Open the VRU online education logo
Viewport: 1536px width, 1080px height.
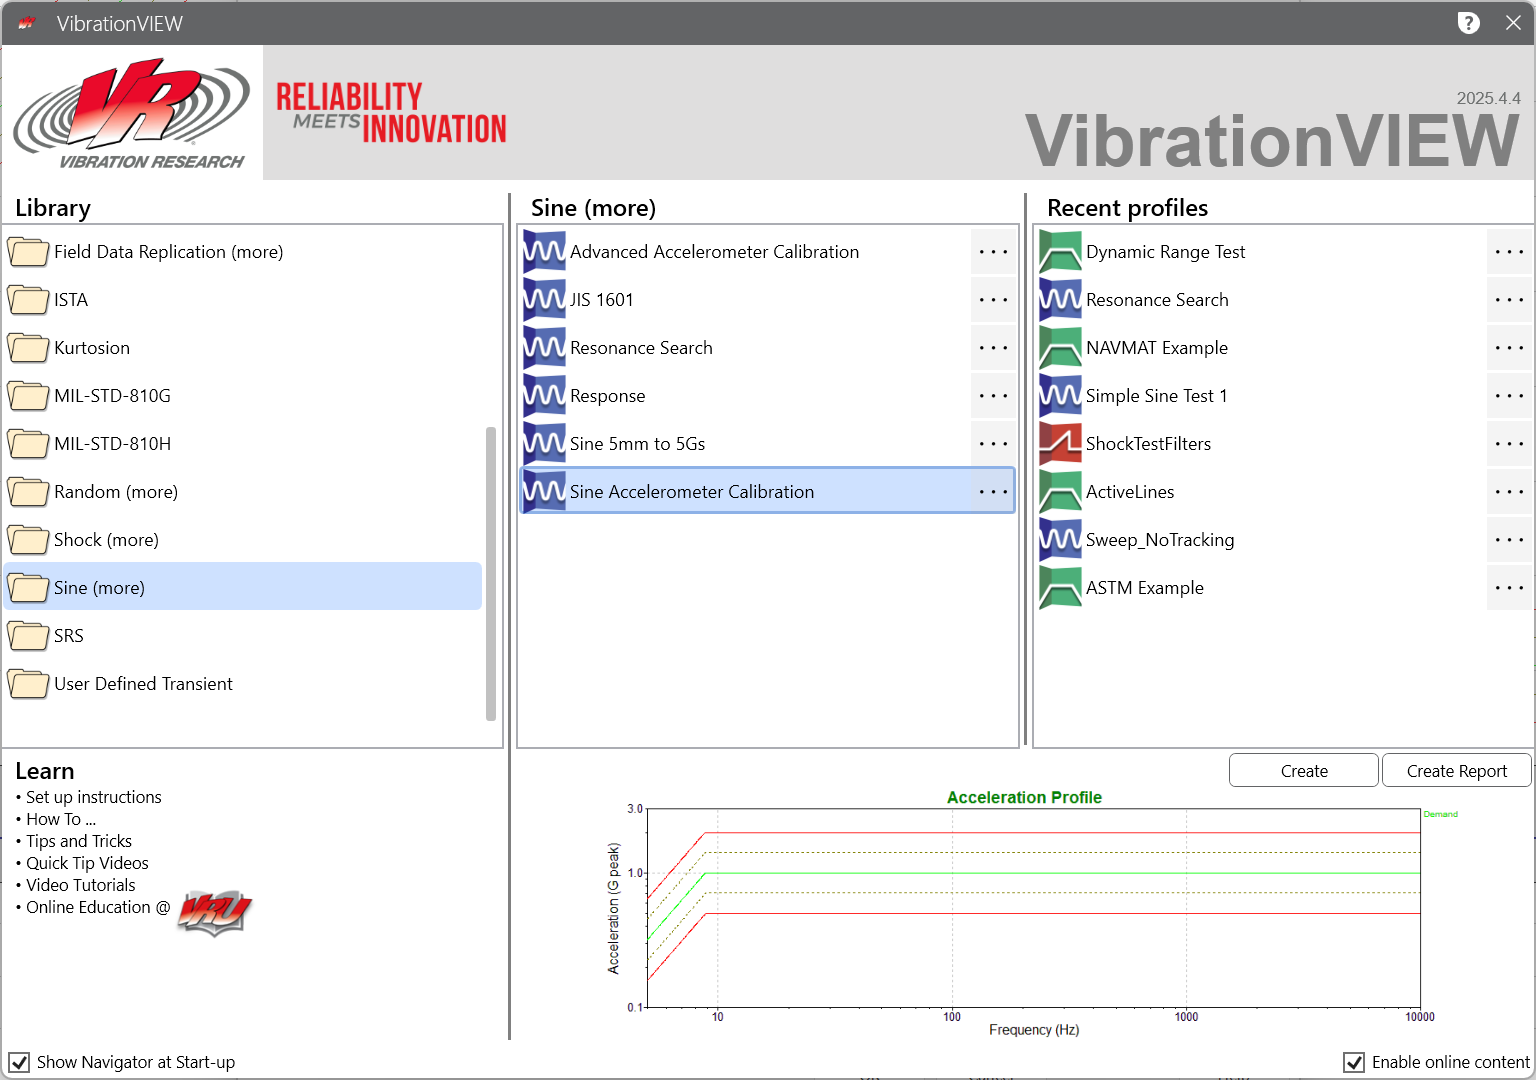[214, 912]
